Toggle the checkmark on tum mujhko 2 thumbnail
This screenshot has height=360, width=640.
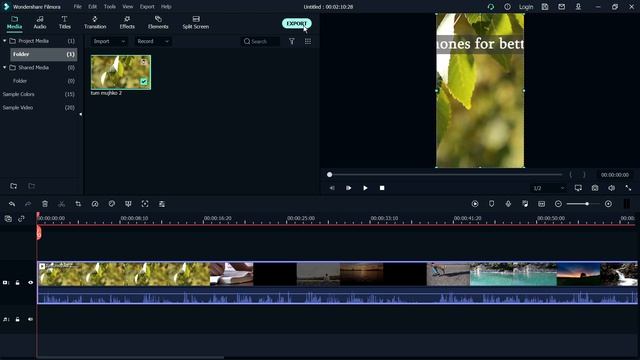click(x=144, y=82)
